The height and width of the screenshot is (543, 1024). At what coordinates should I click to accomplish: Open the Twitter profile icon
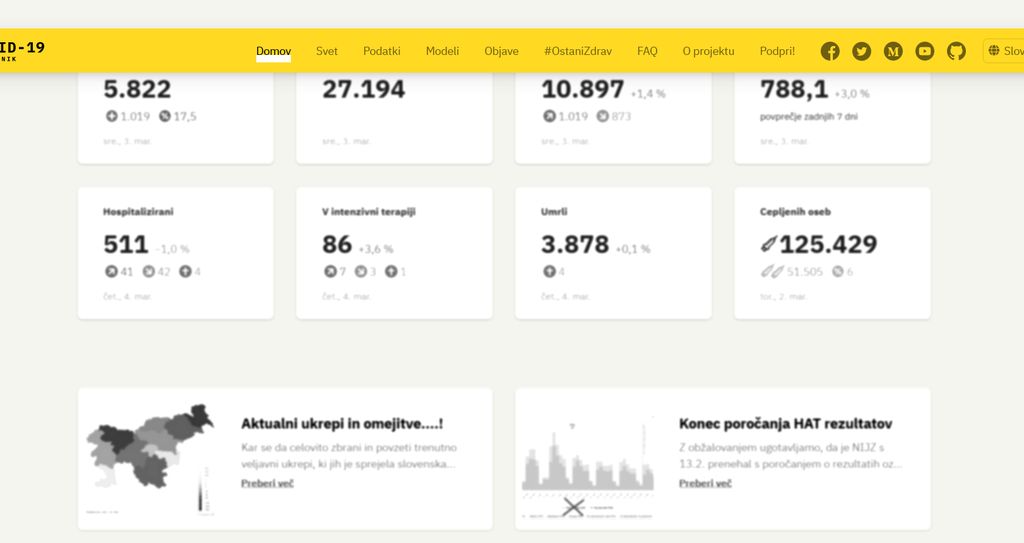[861, 51]
